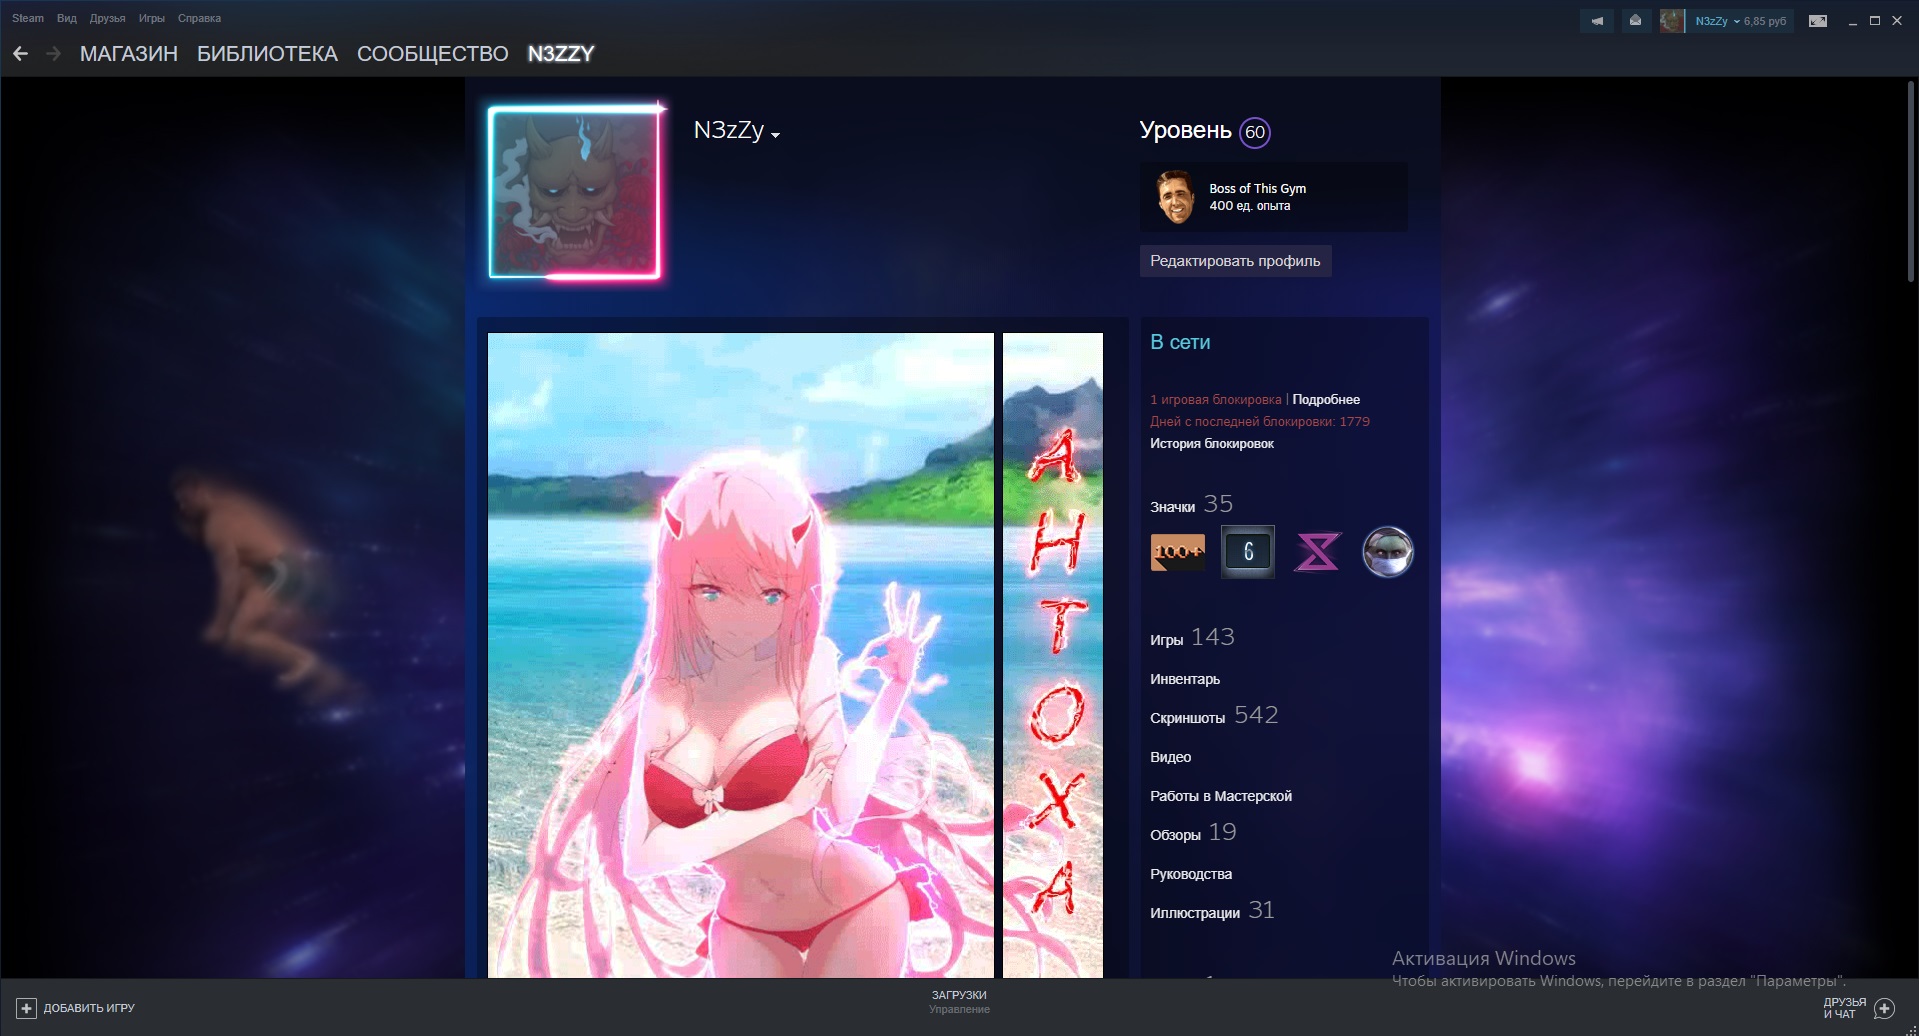Open the oni mask profile avatar

tap(574, 193)
